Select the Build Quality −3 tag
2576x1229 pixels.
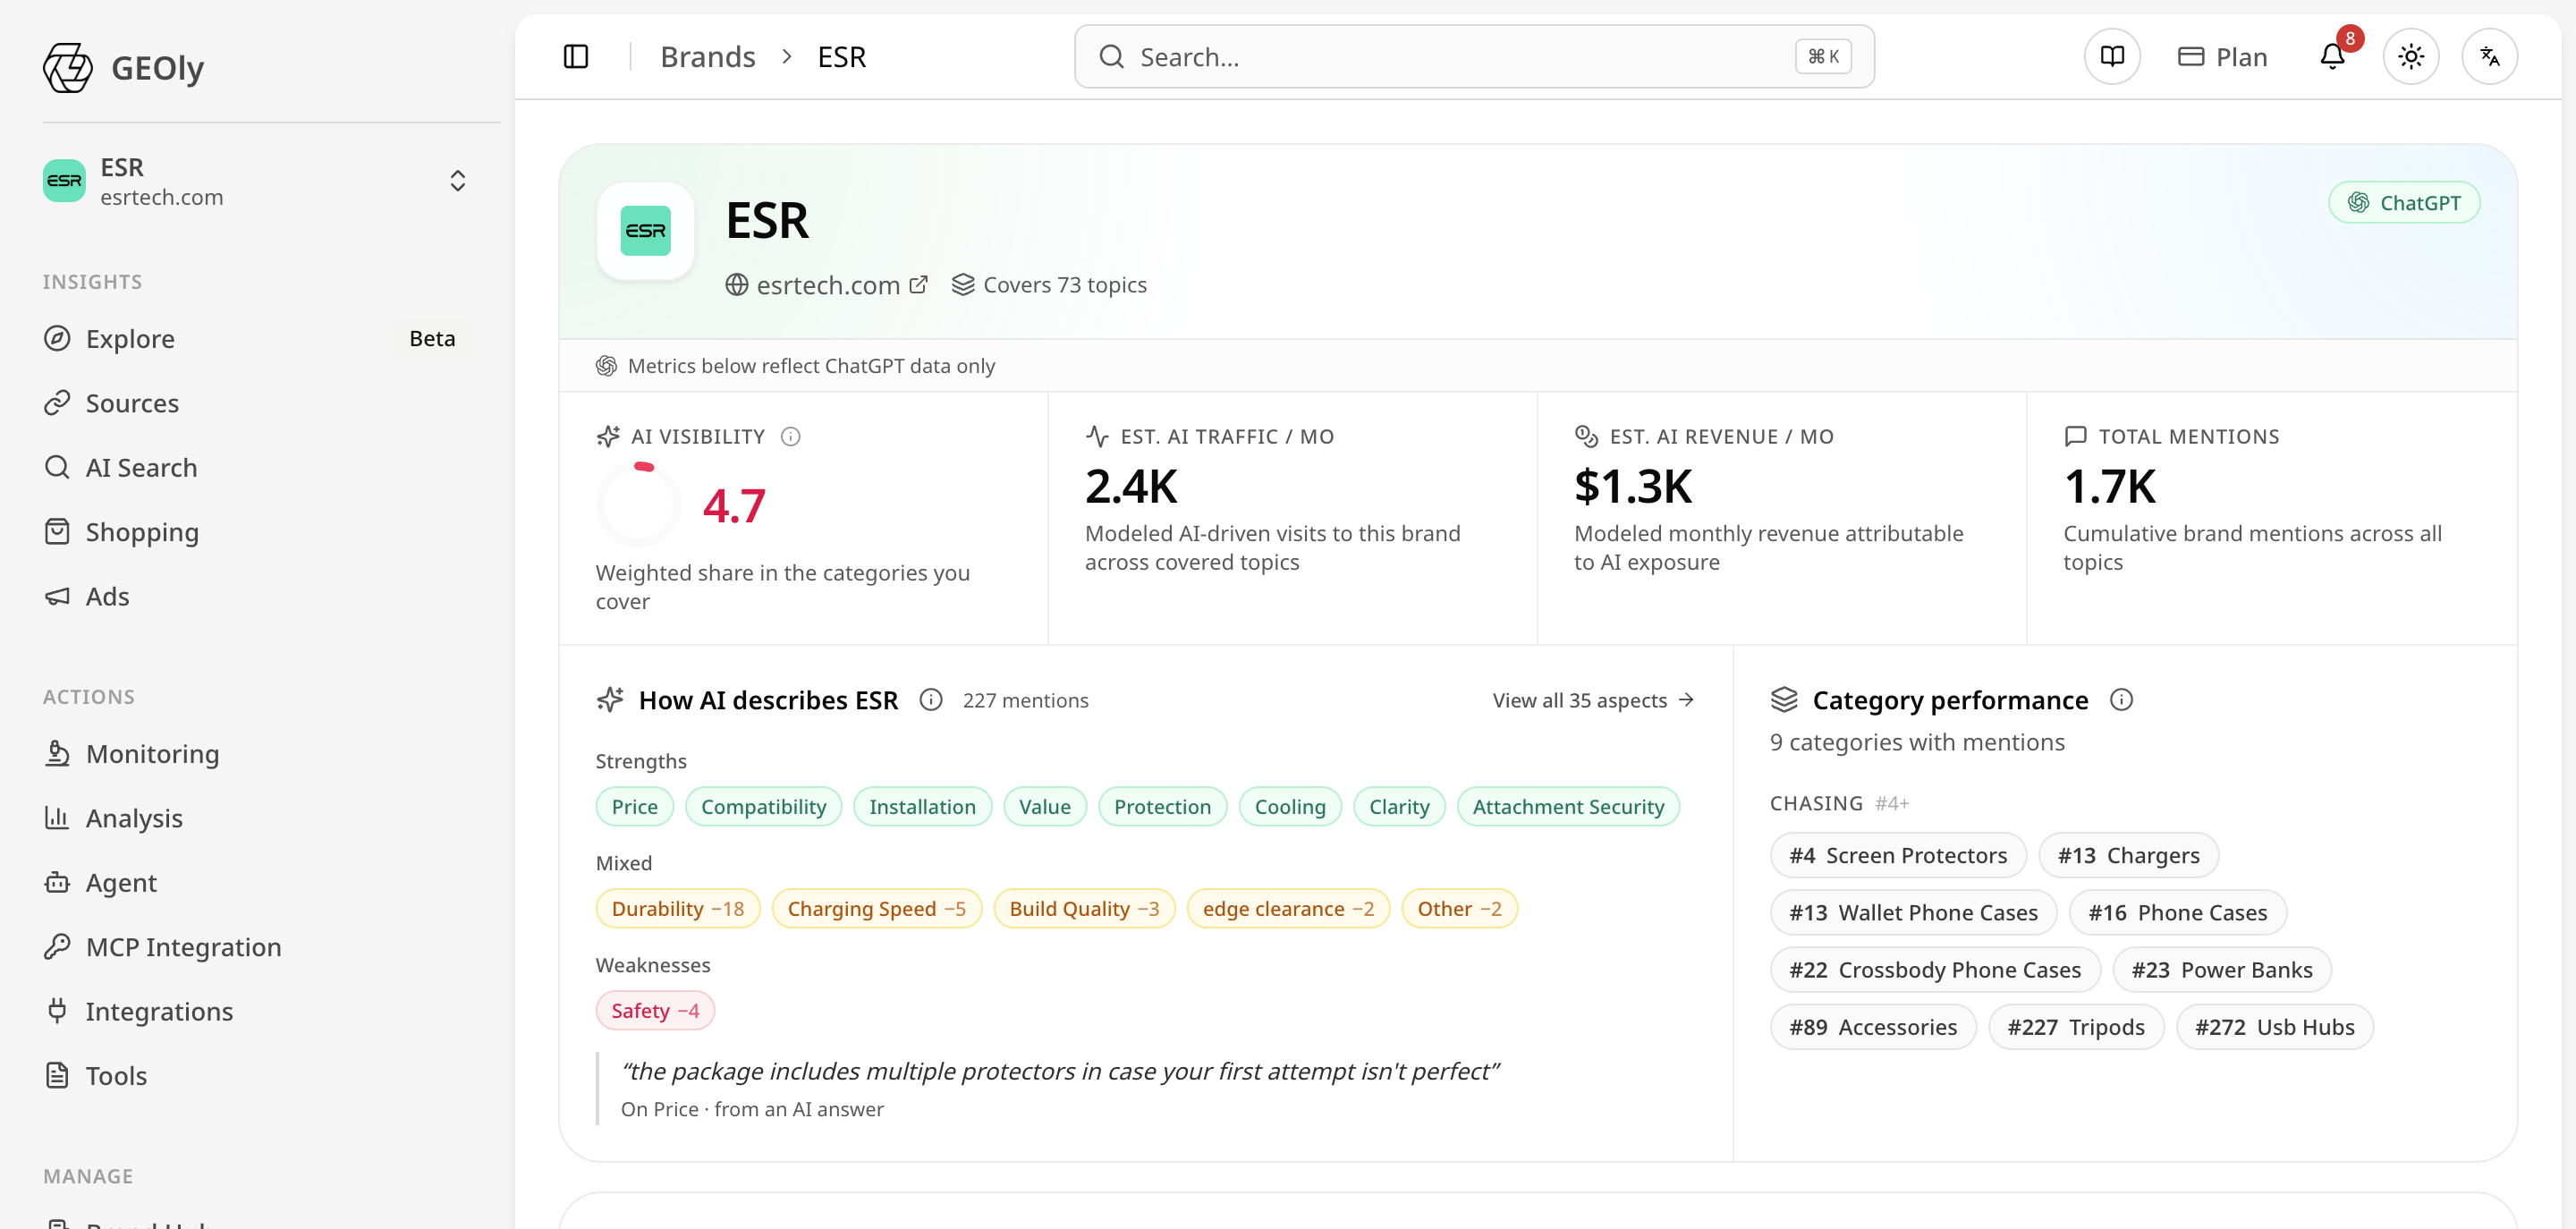click(1084, 908)
